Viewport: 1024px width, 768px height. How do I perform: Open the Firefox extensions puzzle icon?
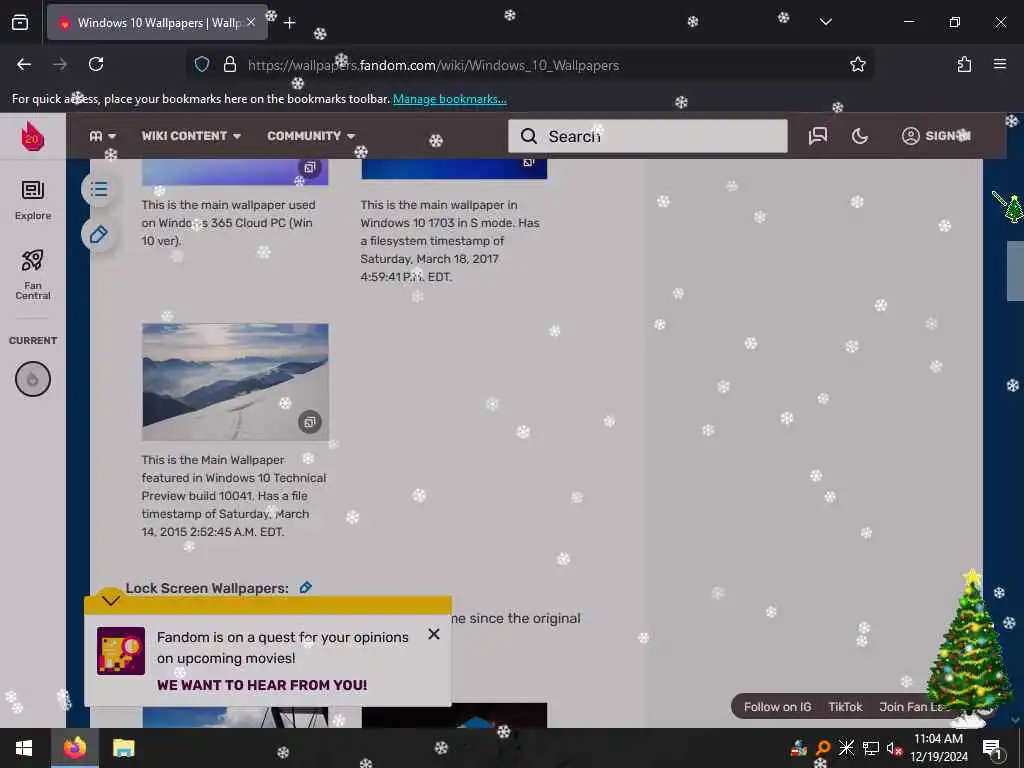964,64
